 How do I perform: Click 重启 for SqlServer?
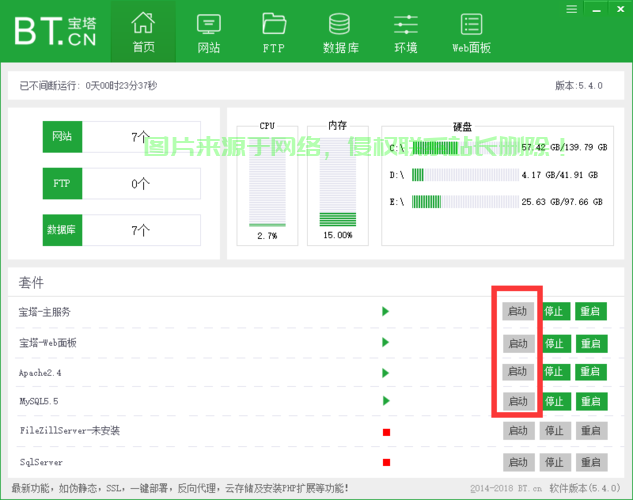(x=591, y=462)
